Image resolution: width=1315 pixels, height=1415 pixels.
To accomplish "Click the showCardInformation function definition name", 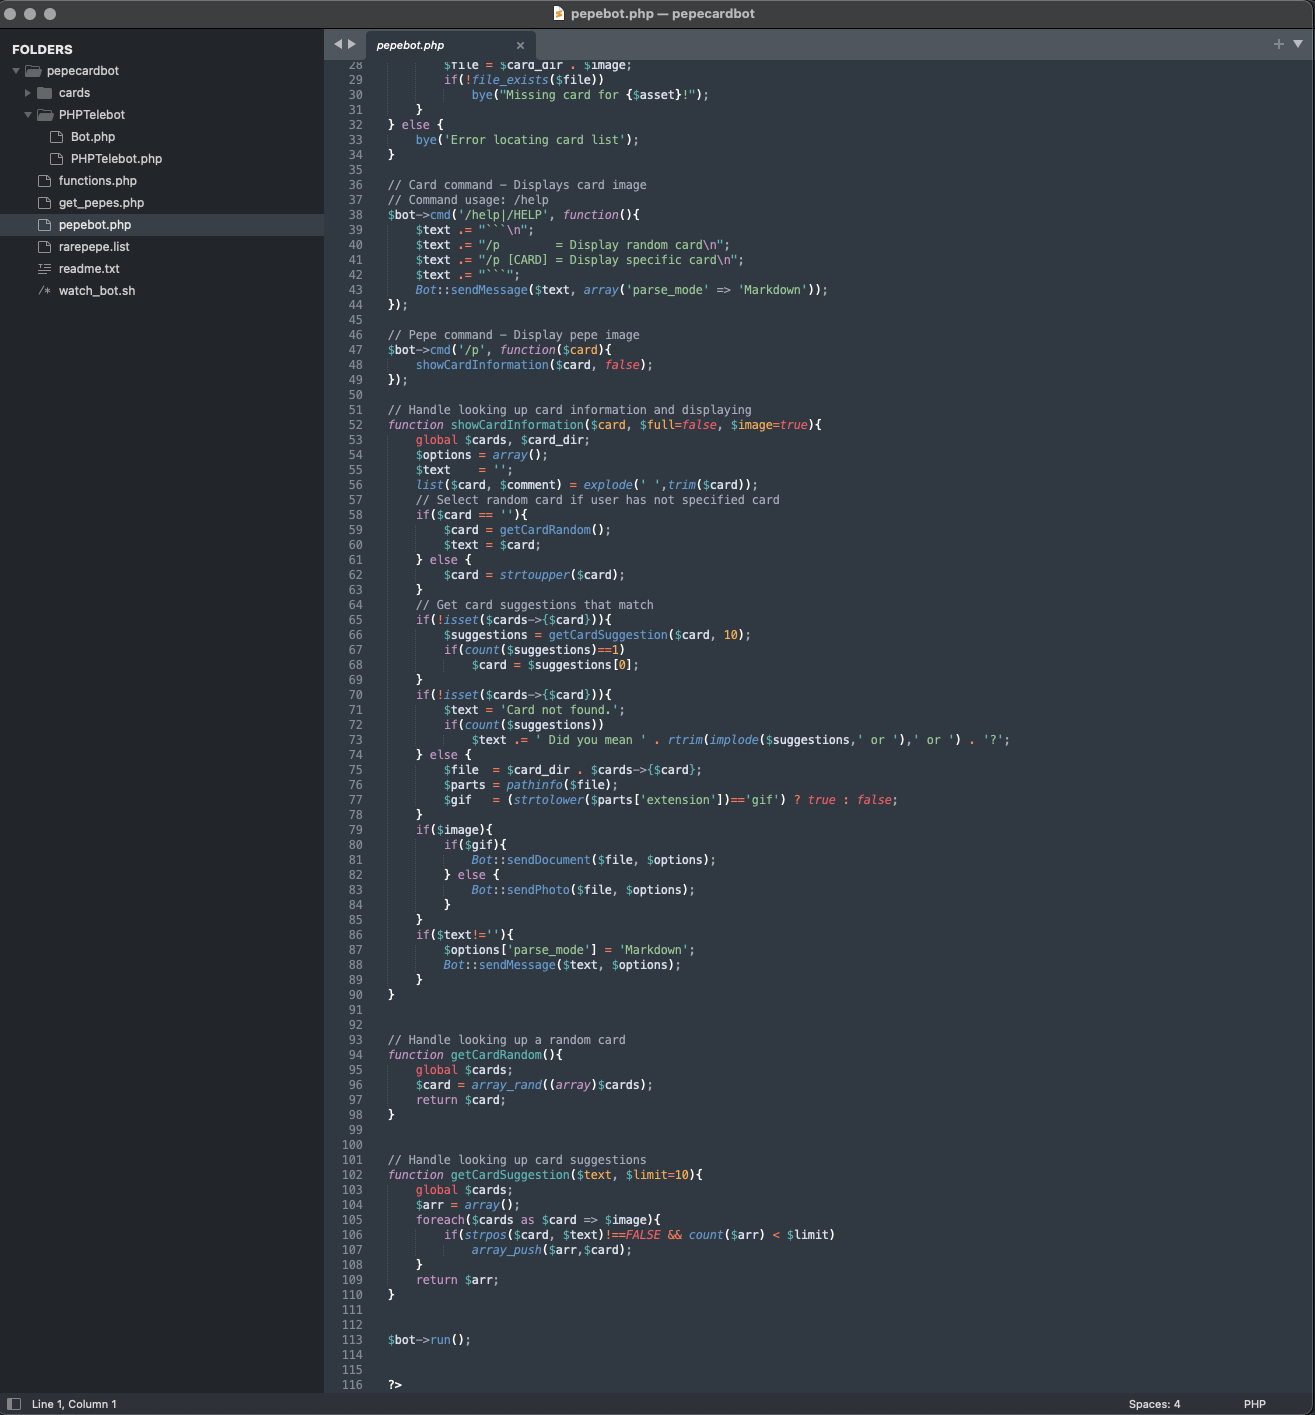I will tap(517, 425).
